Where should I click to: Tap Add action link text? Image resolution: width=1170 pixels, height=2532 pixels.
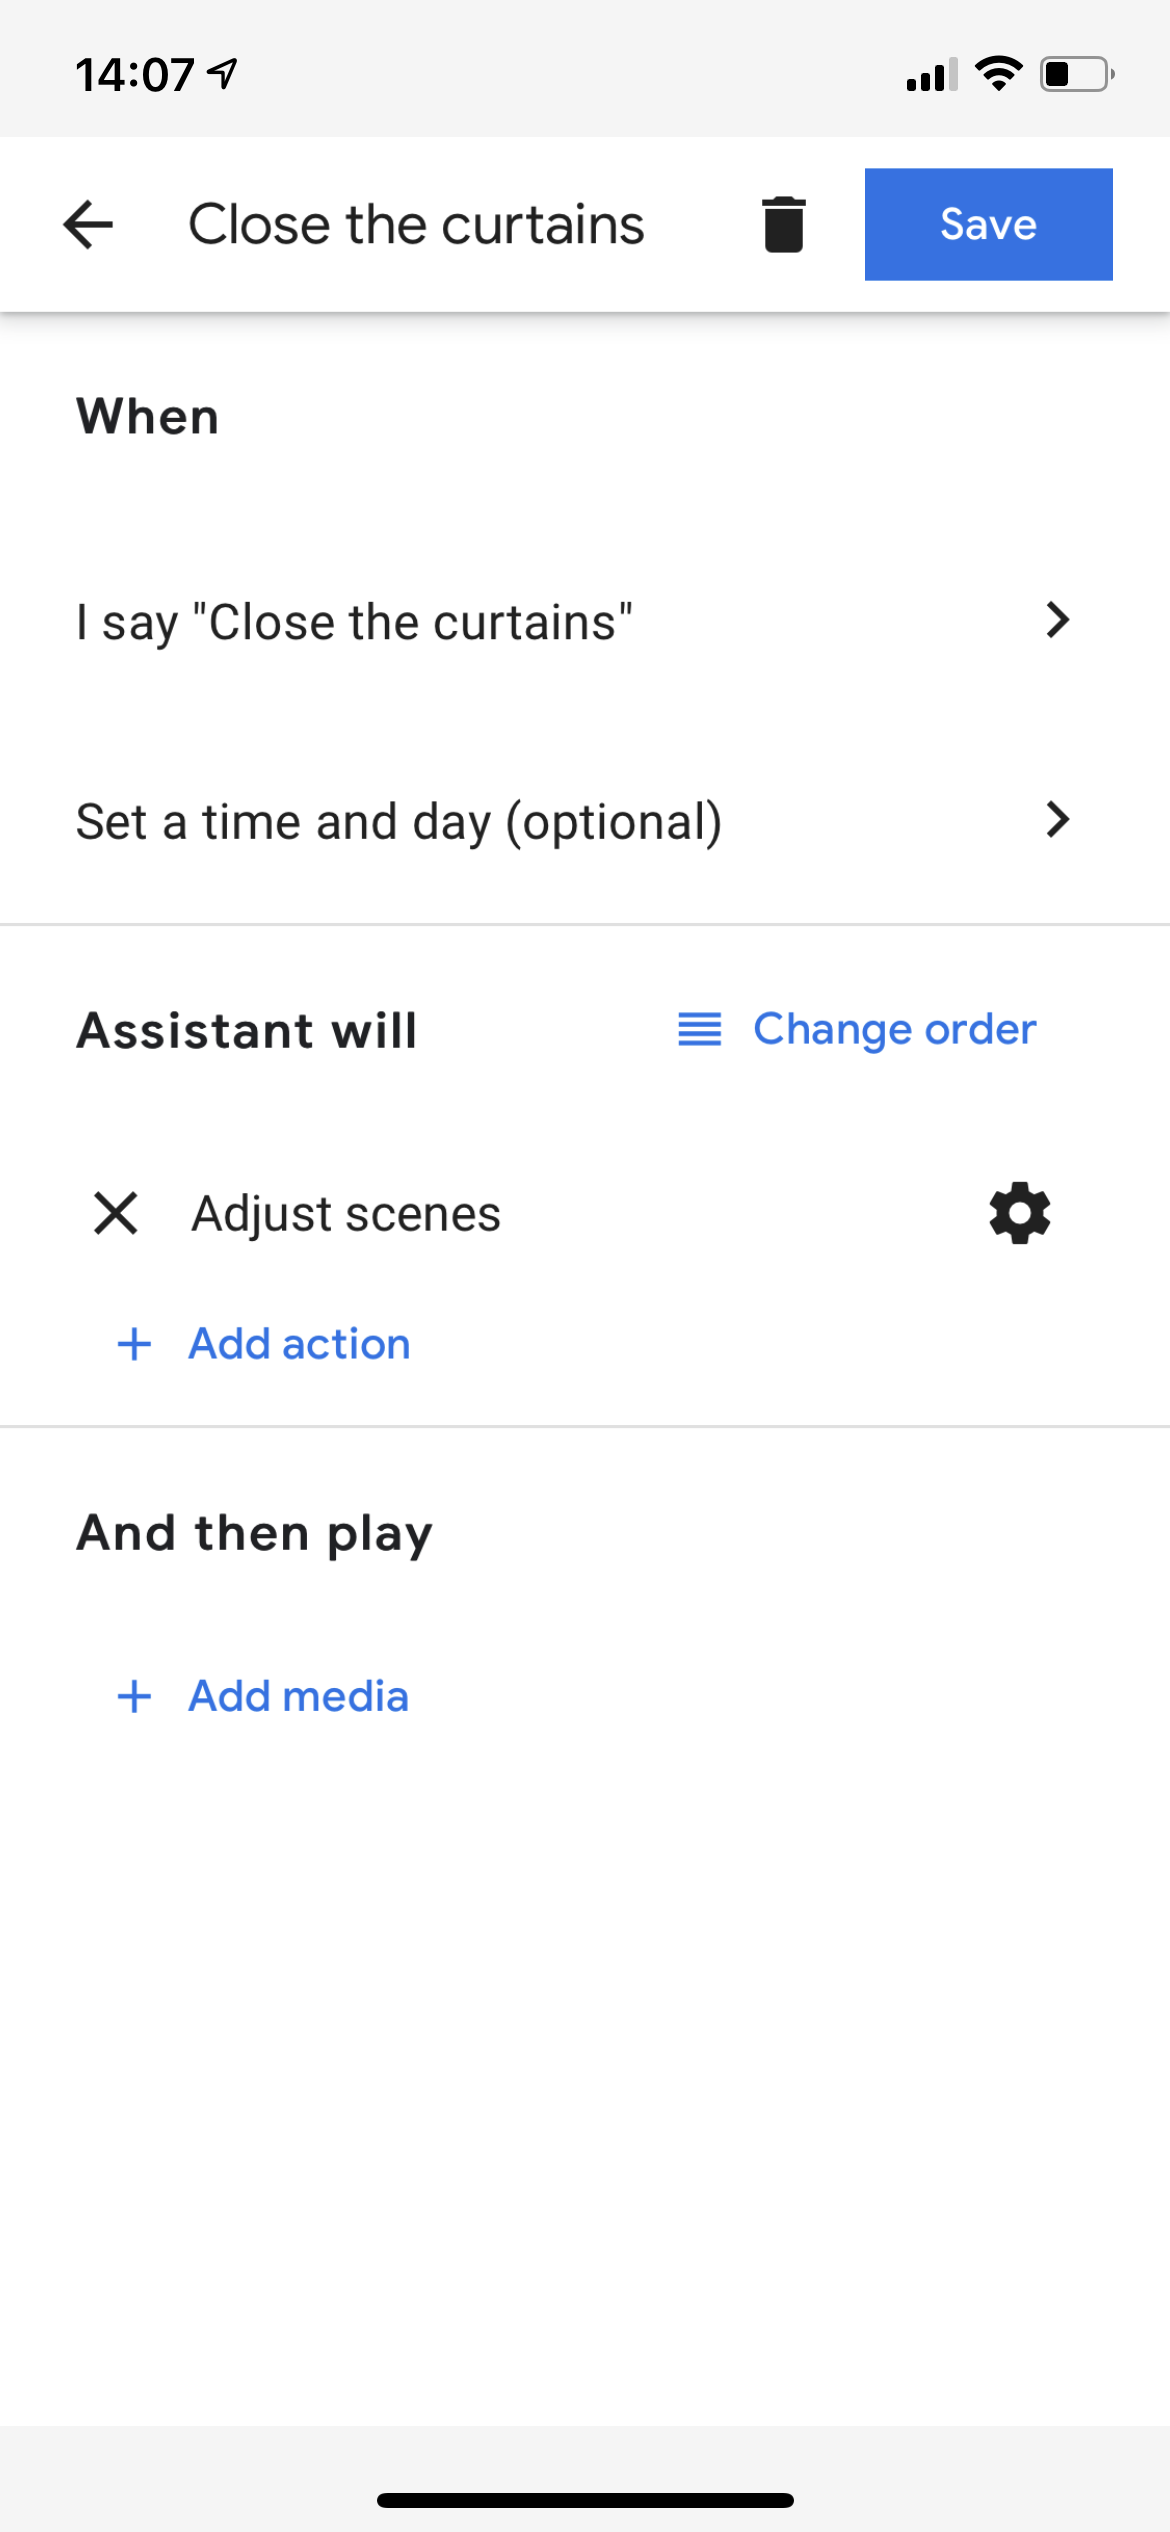click(299, 1344)
